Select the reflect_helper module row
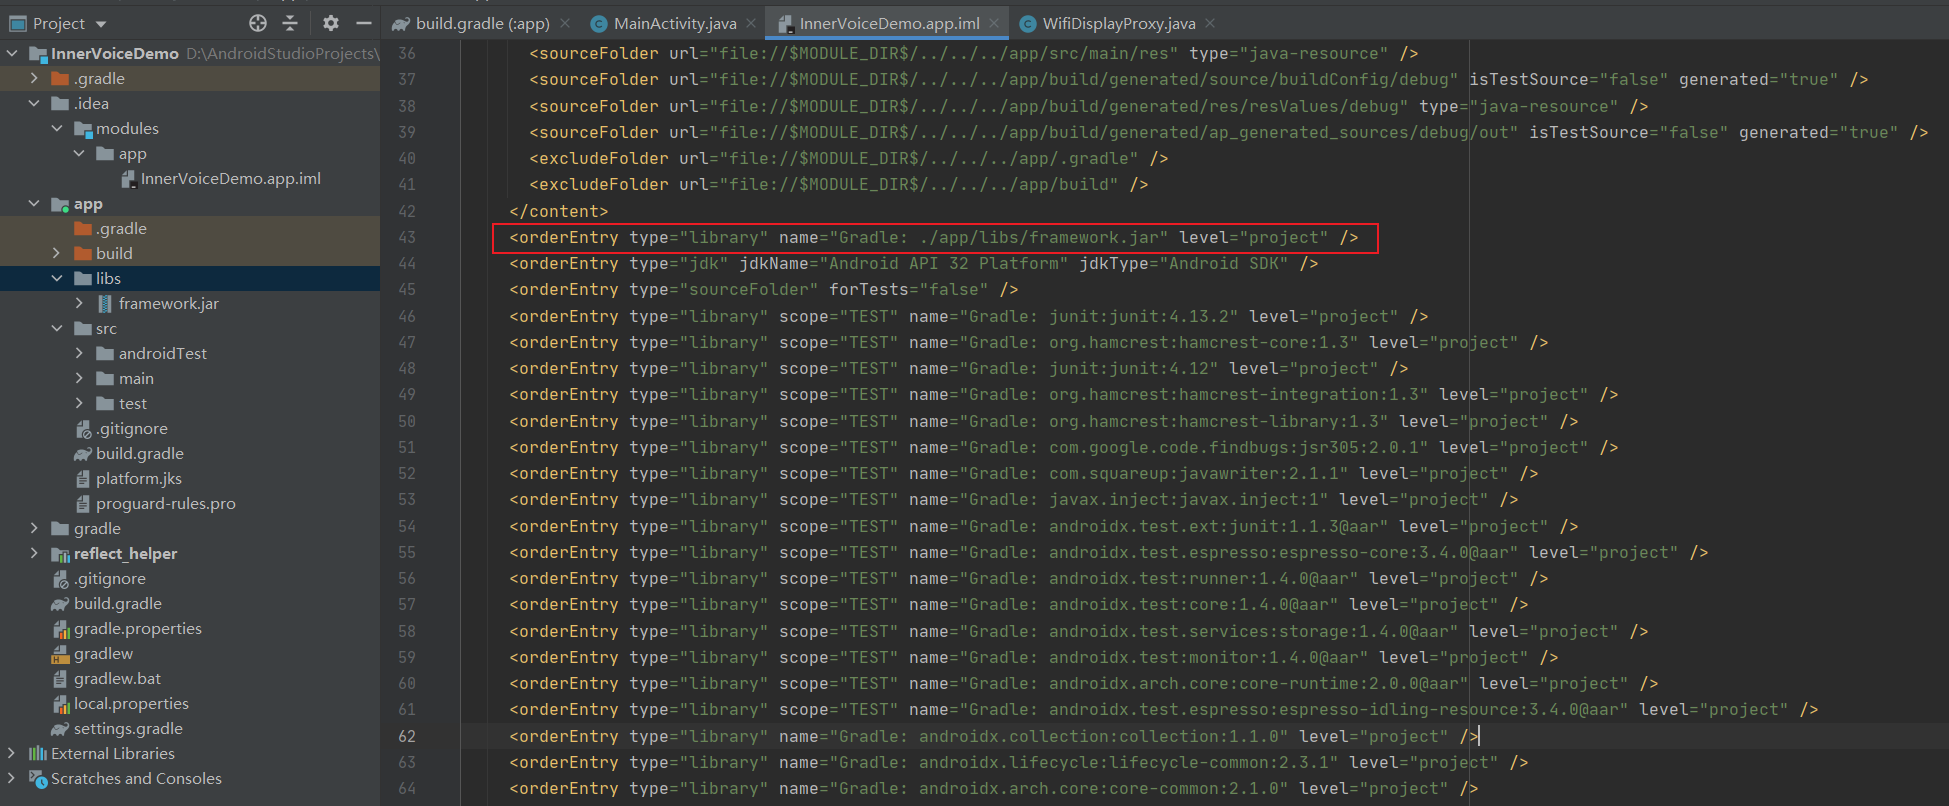The image size is (1949, 806). [190, 553]
